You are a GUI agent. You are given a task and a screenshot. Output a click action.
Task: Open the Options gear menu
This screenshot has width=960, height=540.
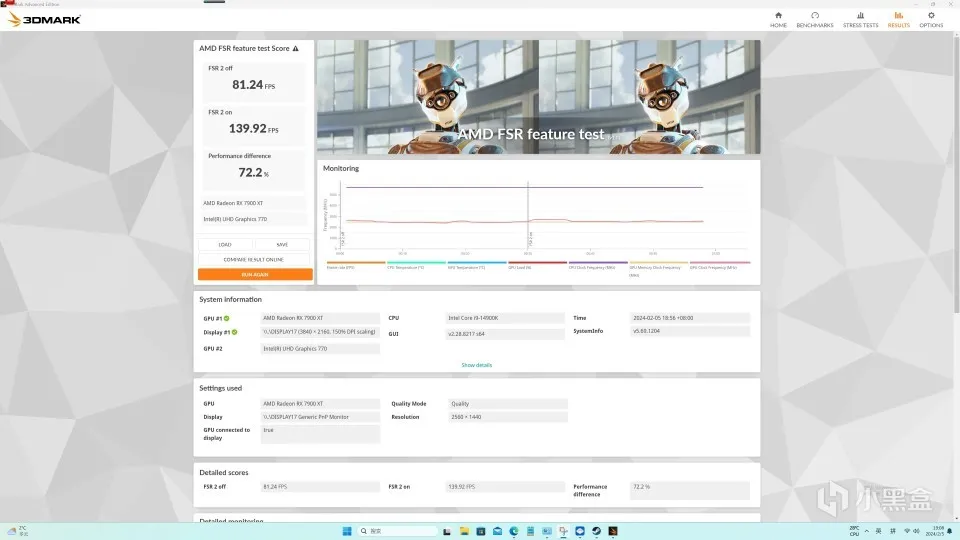click(931, 20)
